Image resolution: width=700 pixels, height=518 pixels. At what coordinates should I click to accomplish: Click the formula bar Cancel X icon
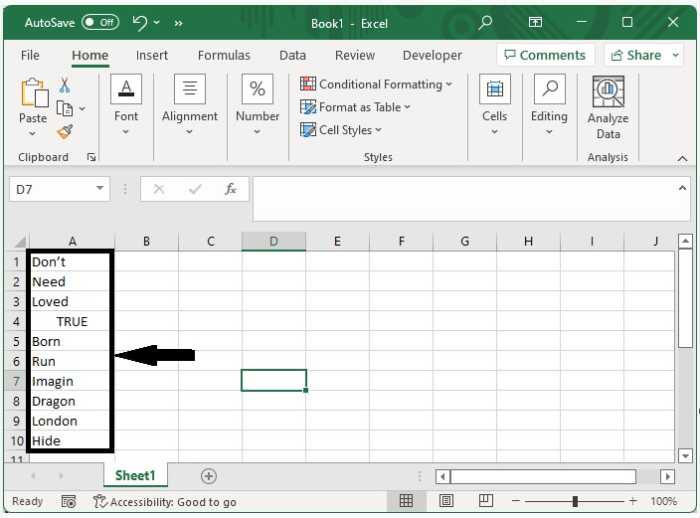(159, 189)
